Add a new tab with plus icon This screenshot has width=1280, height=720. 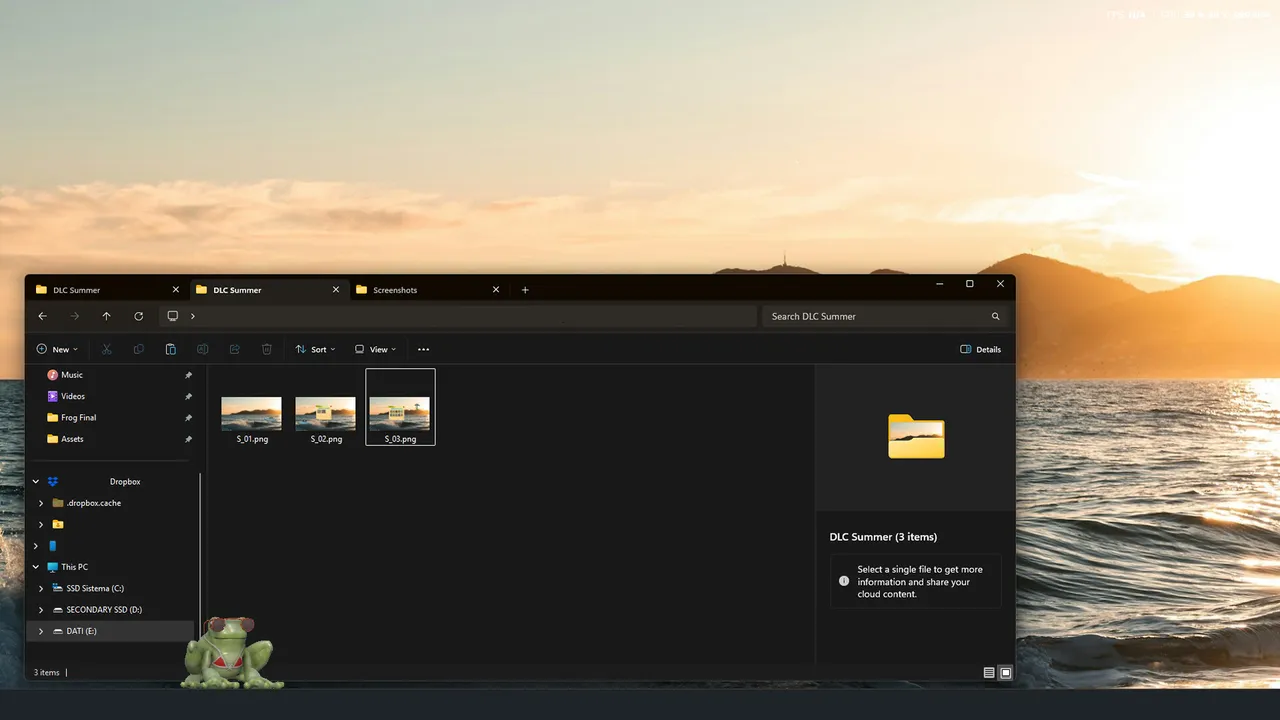(525, 290)
